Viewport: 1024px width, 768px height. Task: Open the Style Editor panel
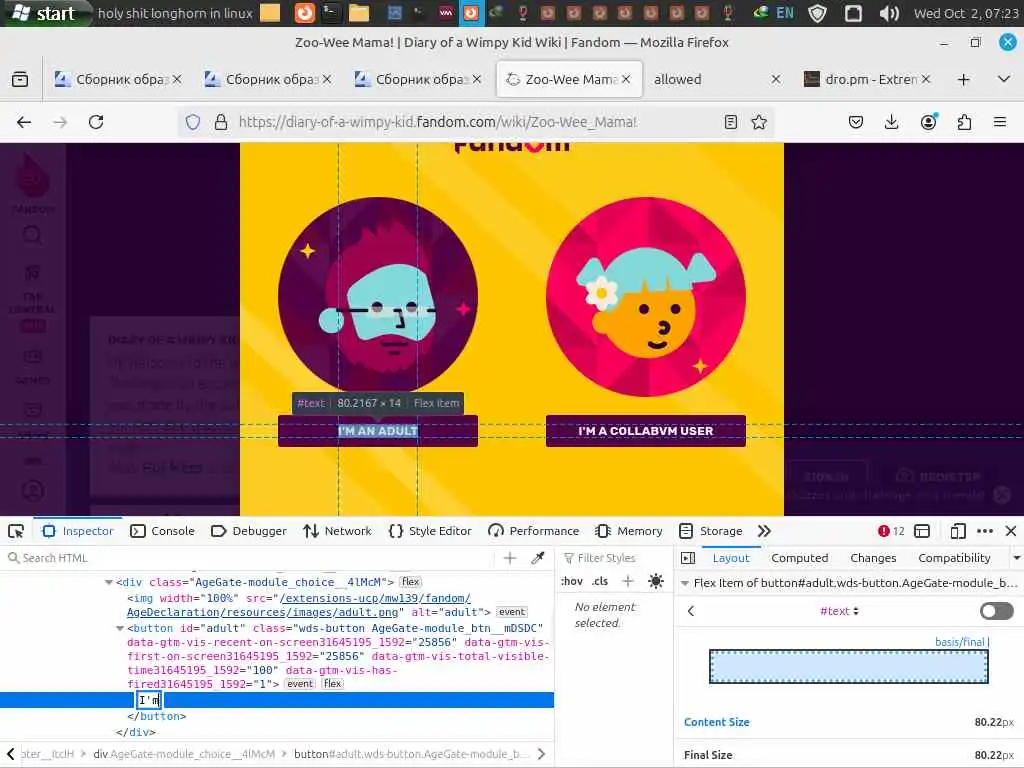coord(430,531)
